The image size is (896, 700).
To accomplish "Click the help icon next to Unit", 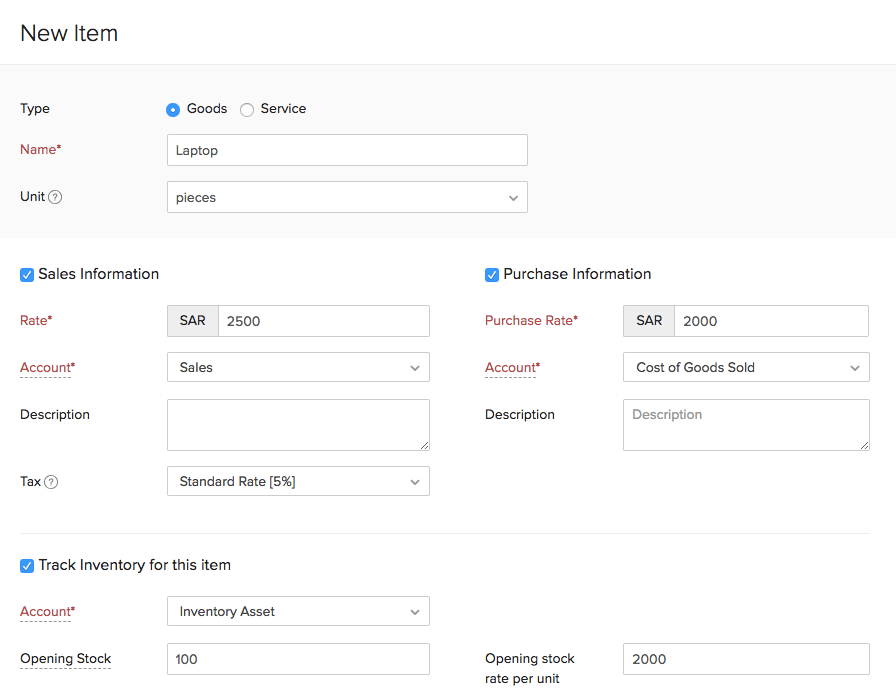I will [55, 197].
